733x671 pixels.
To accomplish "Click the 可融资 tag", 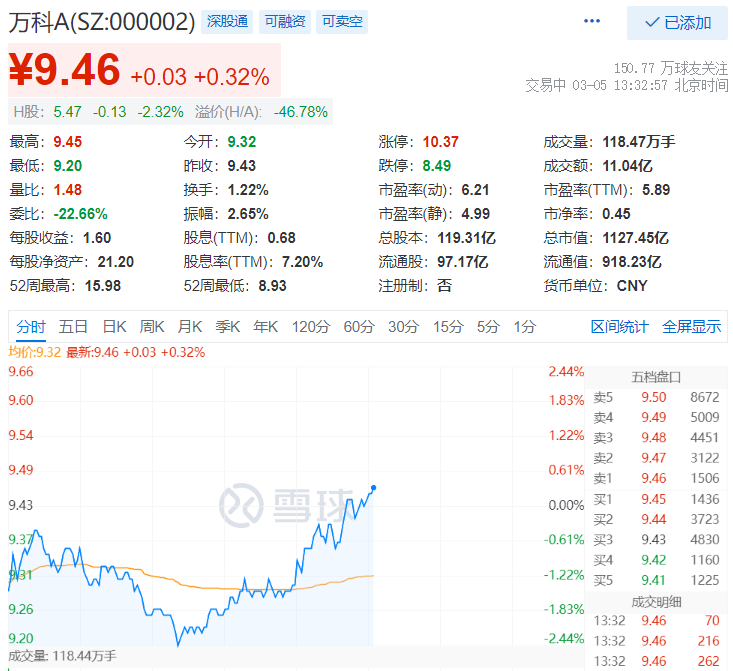I will (285, 22).
